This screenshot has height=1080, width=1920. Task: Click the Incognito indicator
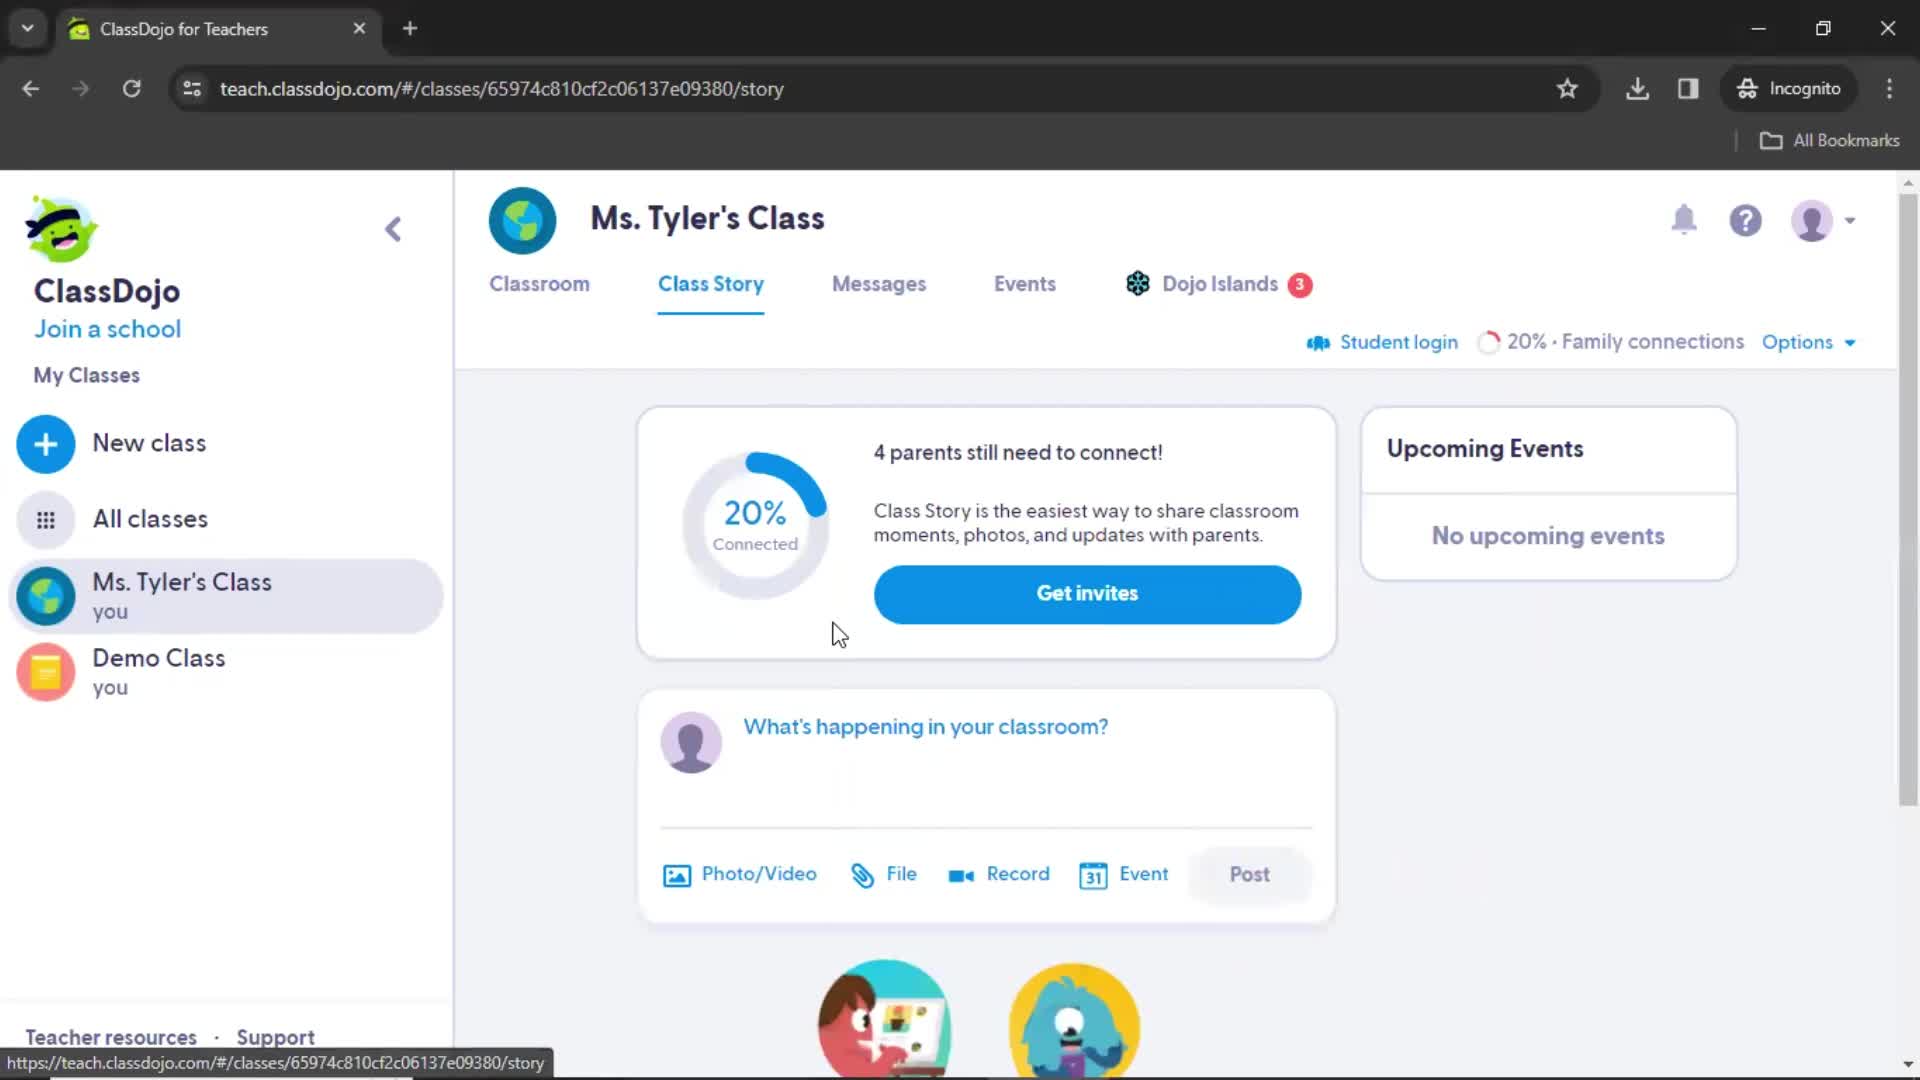(x=1788, y=89)
